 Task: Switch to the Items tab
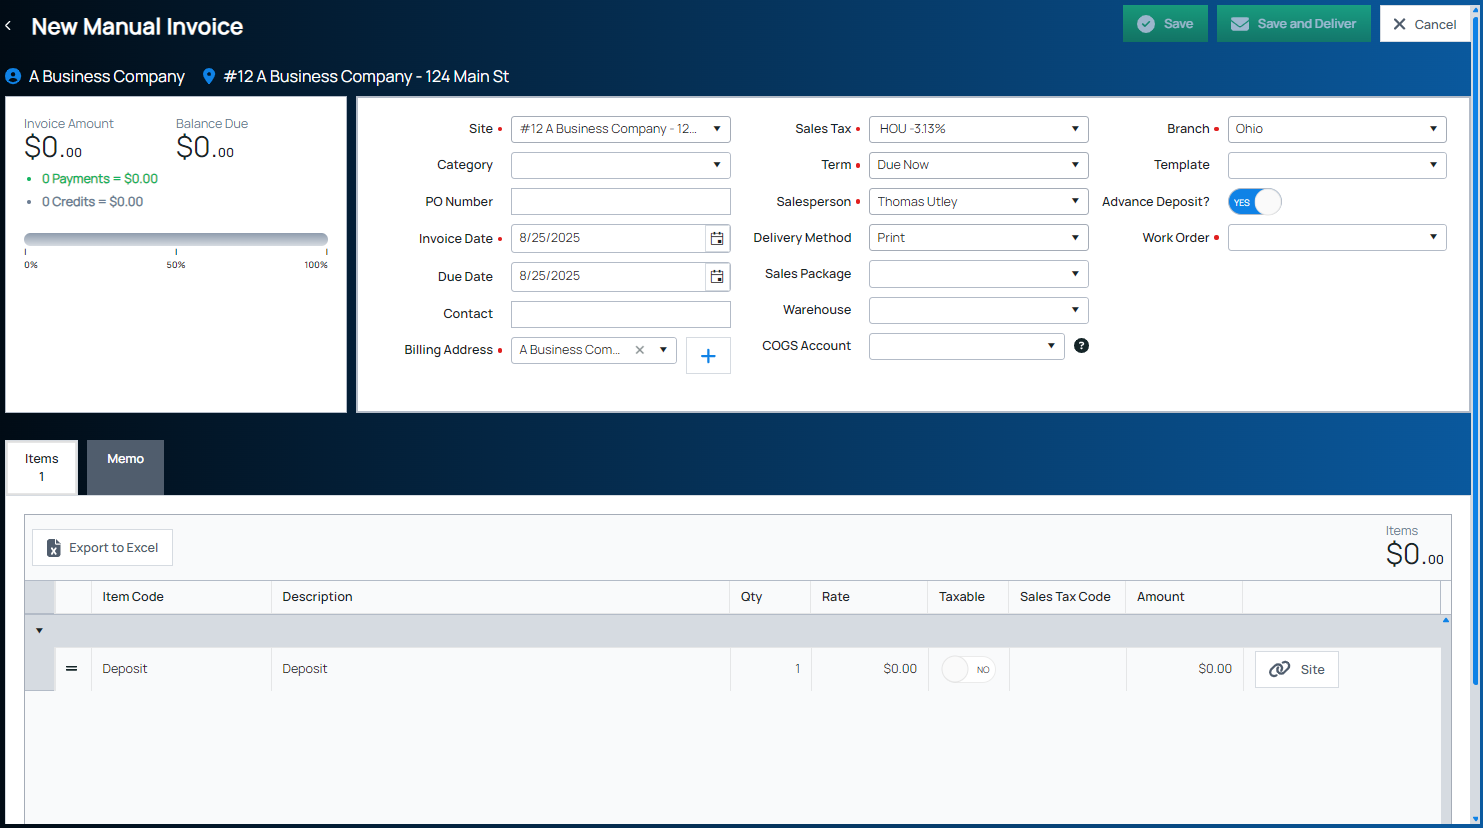[42, 467]
